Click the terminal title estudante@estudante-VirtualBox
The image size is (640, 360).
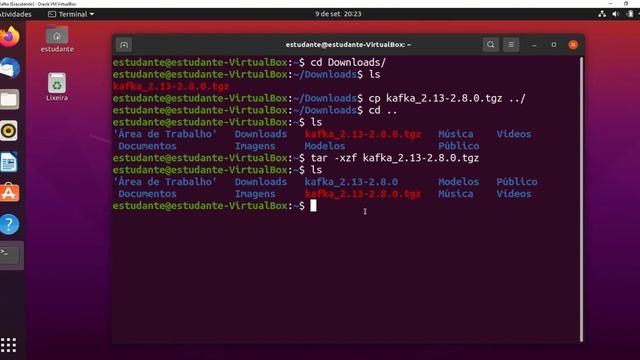click(x=348, y=44)
